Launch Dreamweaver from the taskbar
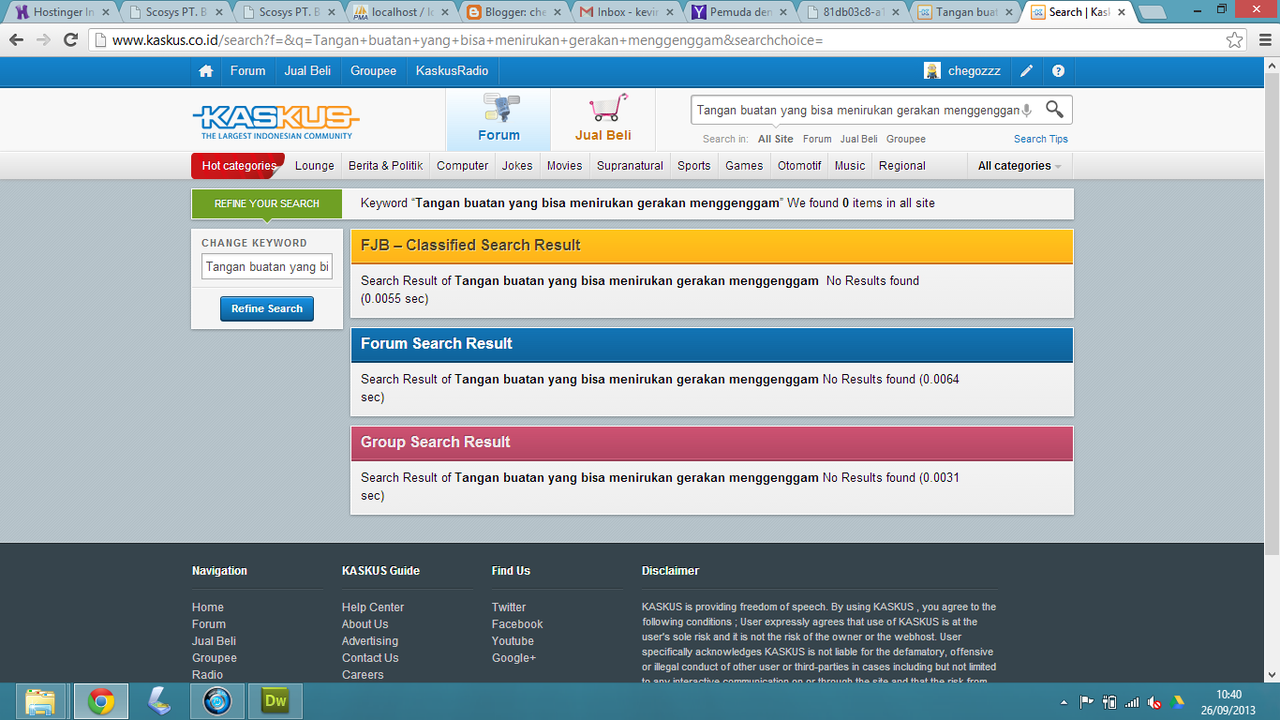 (275, 701)
